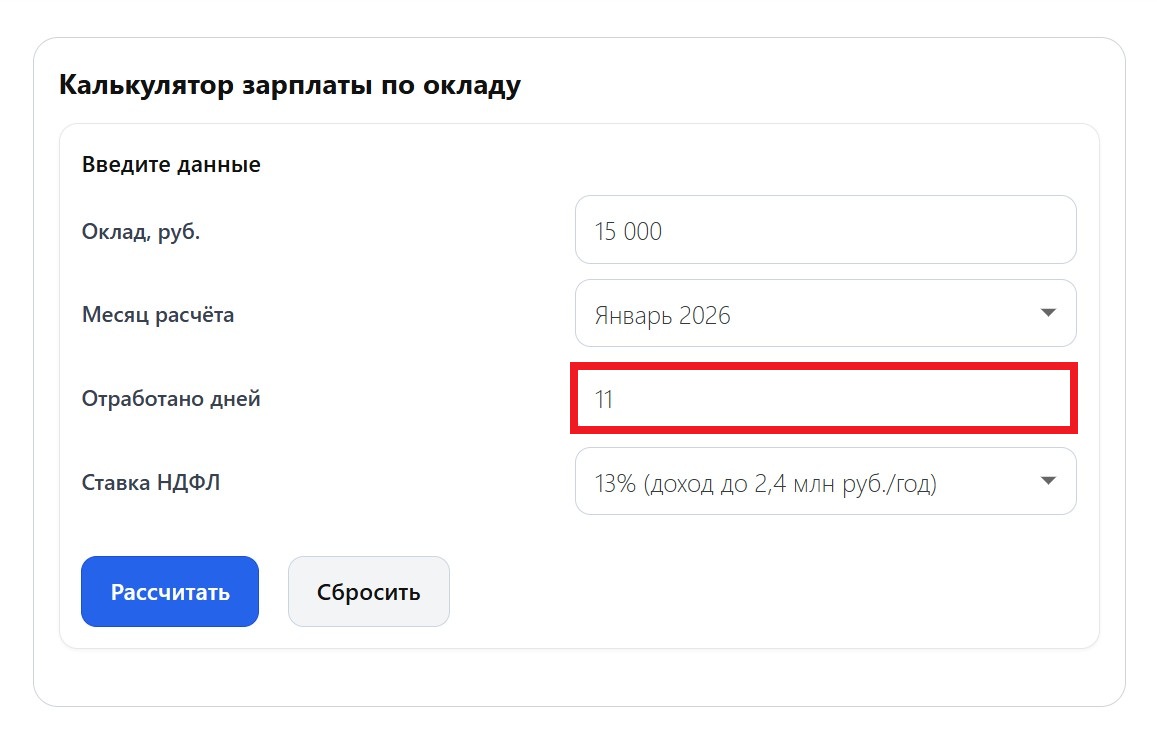This screenshot has height=741, width=1157.
Task: Click the Калькулятор зарплаты по окладу heading
Action: [x=289, y=85]
